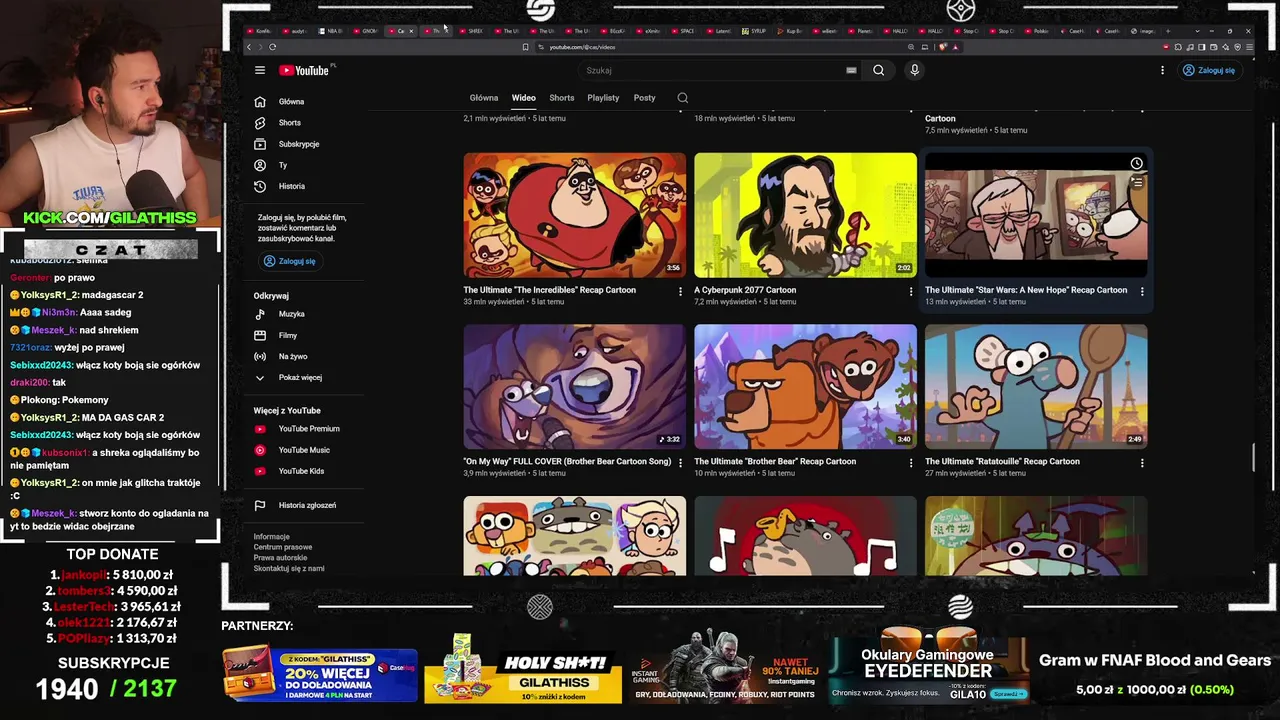
Task: Play the On My Way cover thumbnail
Action: coord(575,387)
